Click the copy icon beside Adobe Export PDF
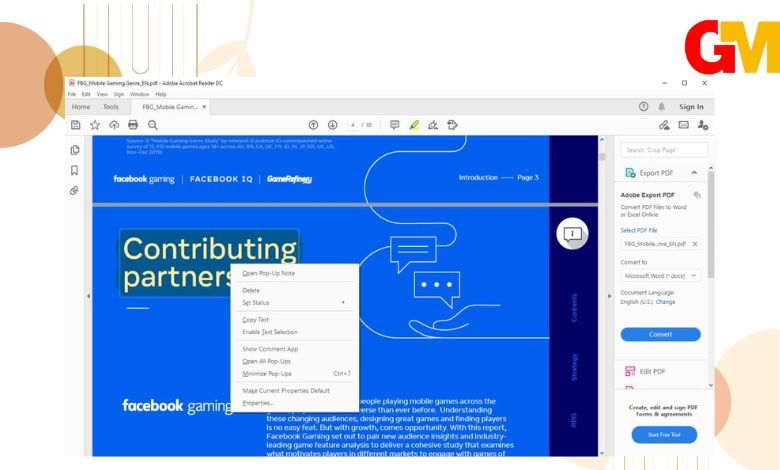 click(x=697, y=195)
